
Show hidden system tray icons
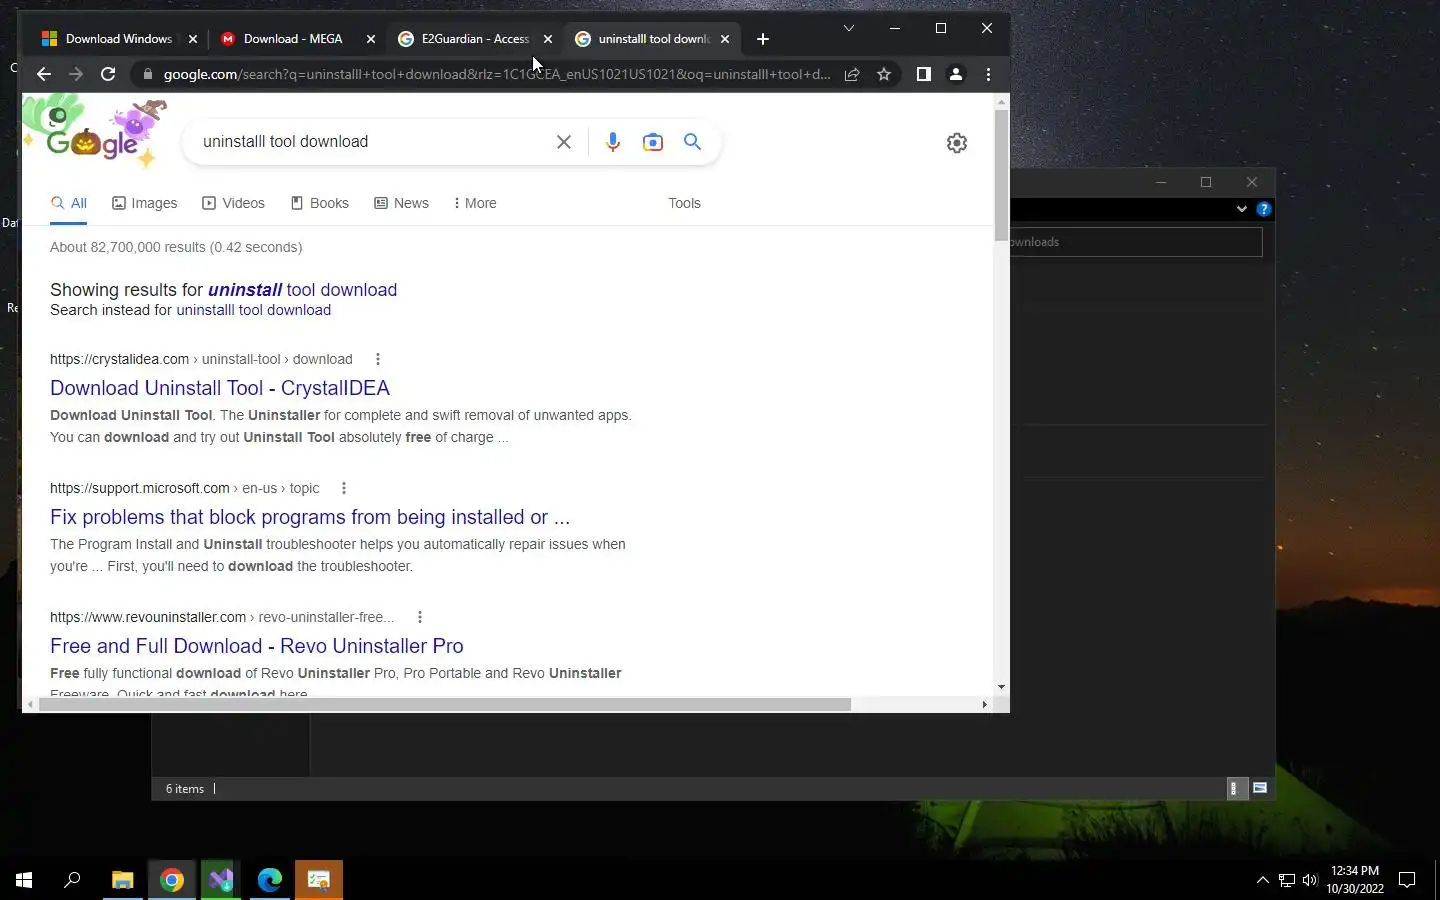(1262, 880)
